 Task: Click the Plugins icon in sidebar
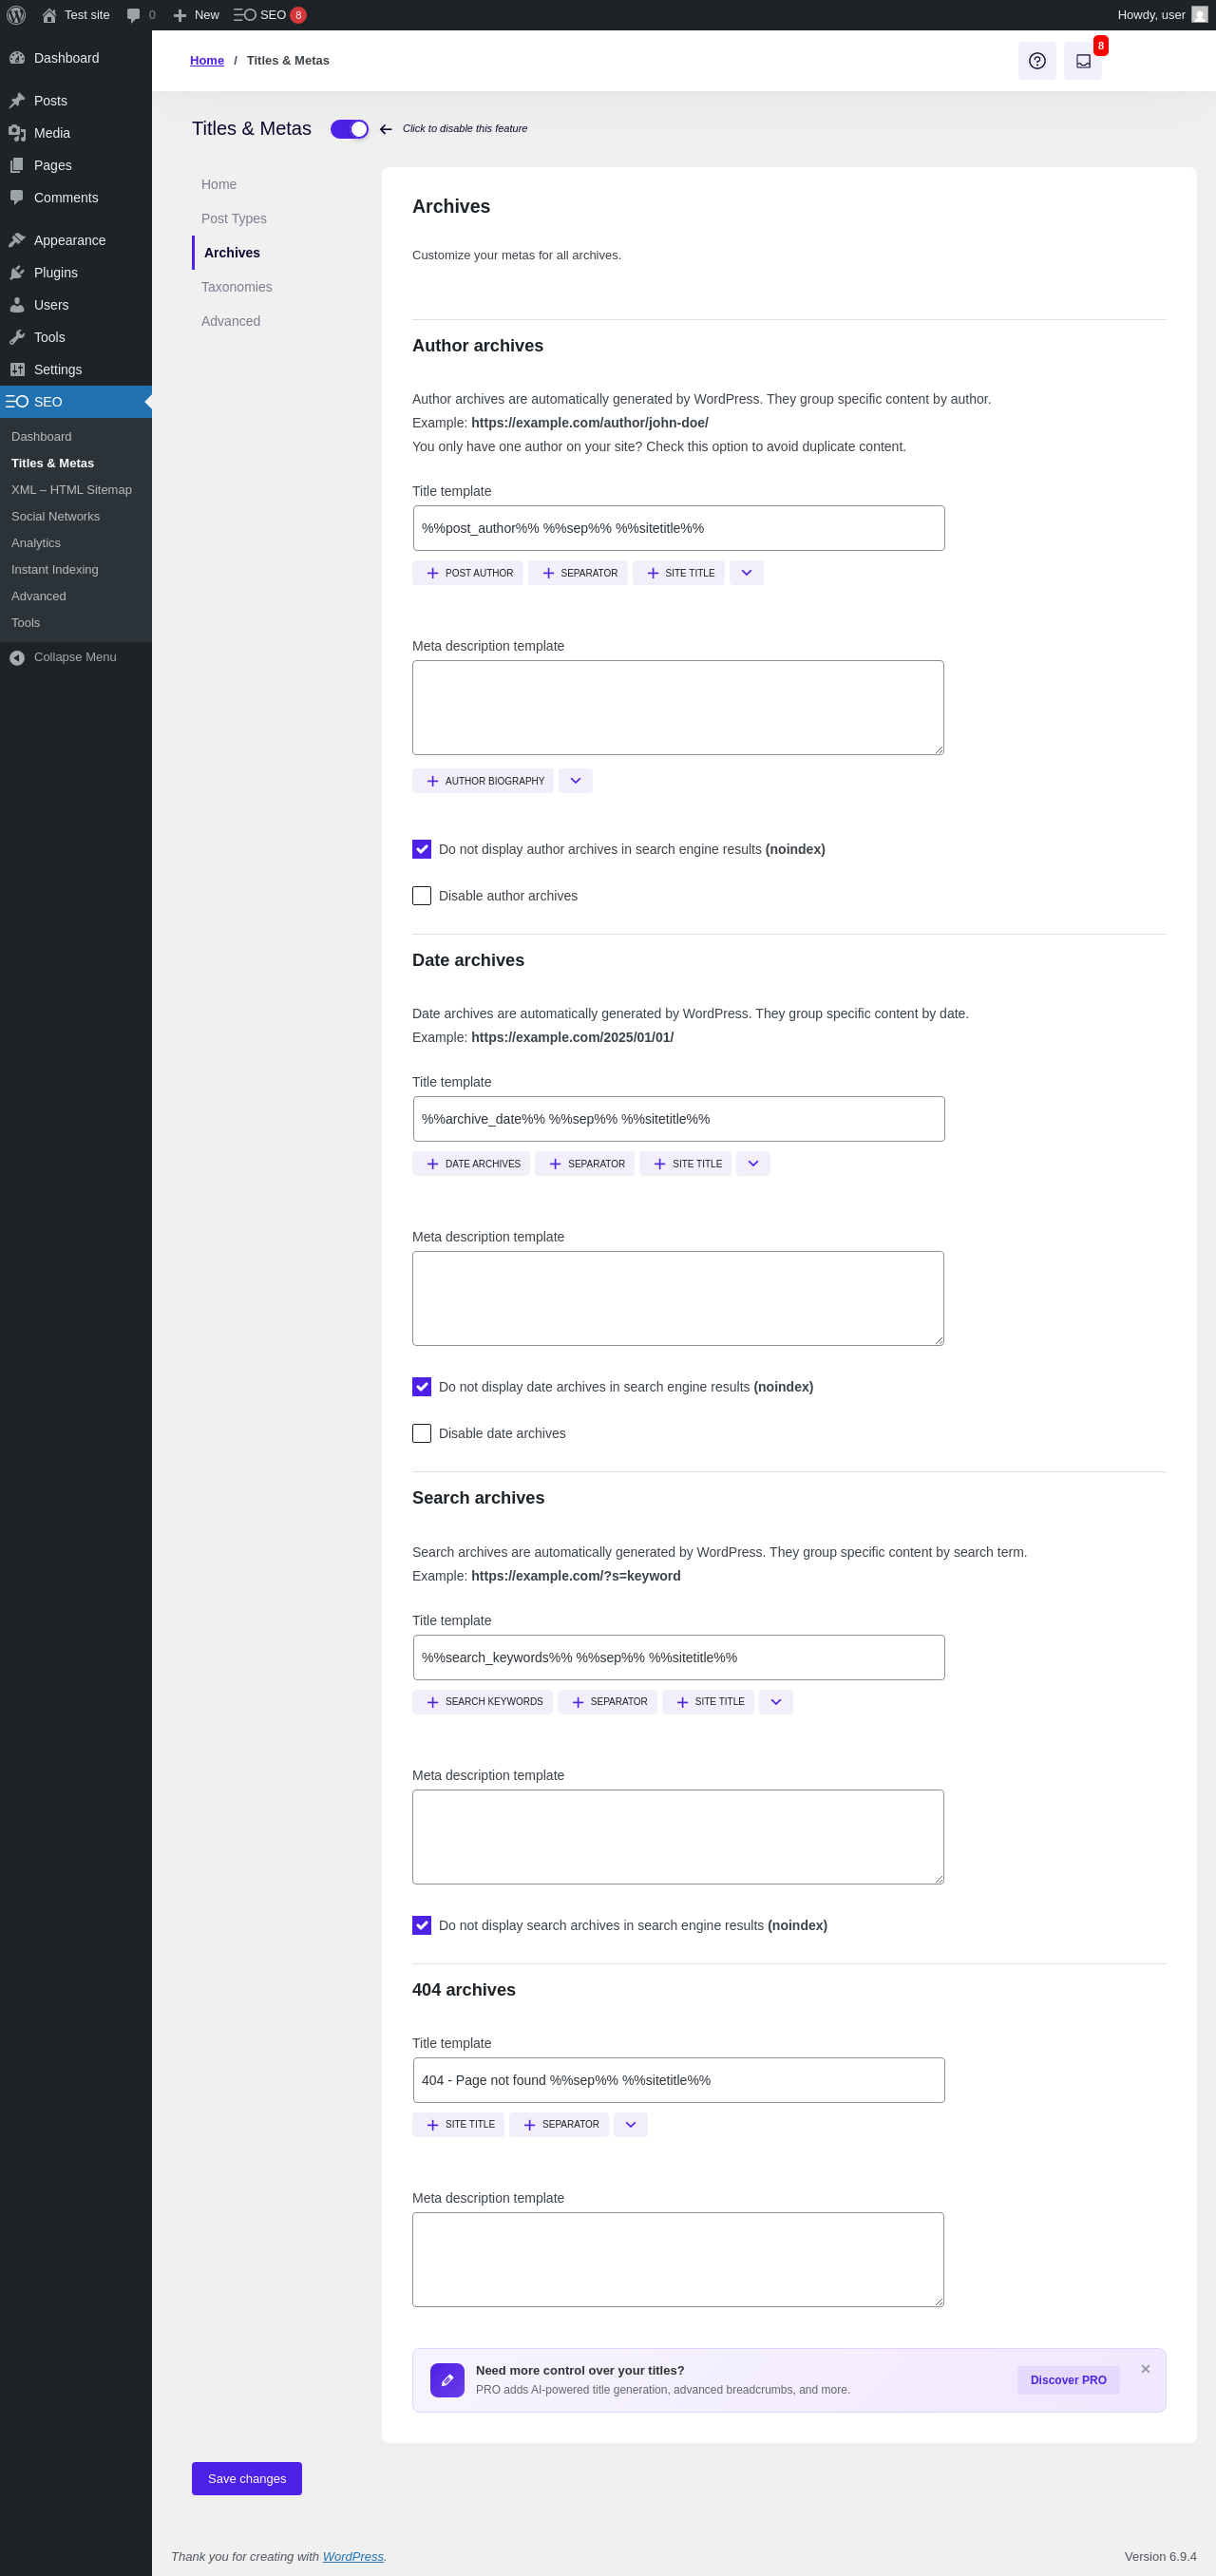pyautogui.click(x=17, y=273)
